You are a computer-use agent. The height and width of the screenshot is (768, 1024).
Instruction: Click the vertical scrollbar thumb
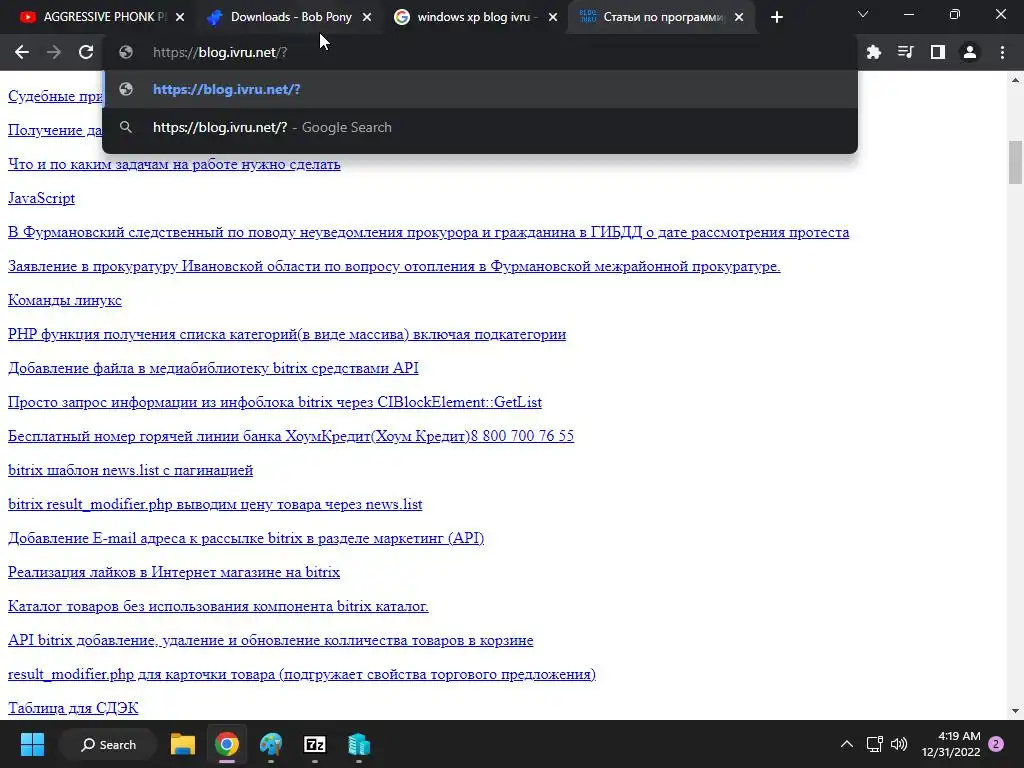pyautogui.click(x=1015, y=162)
